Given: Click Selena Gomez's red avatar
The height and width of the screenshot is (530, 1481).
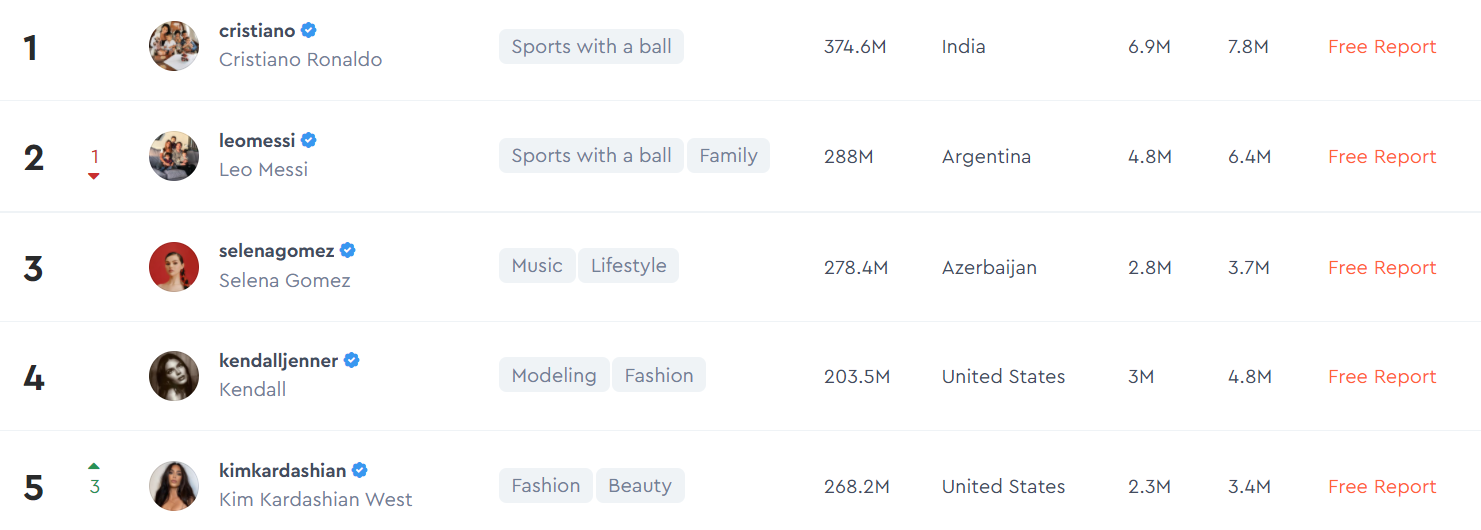Looking at the screenshot, I should [174, 267].
